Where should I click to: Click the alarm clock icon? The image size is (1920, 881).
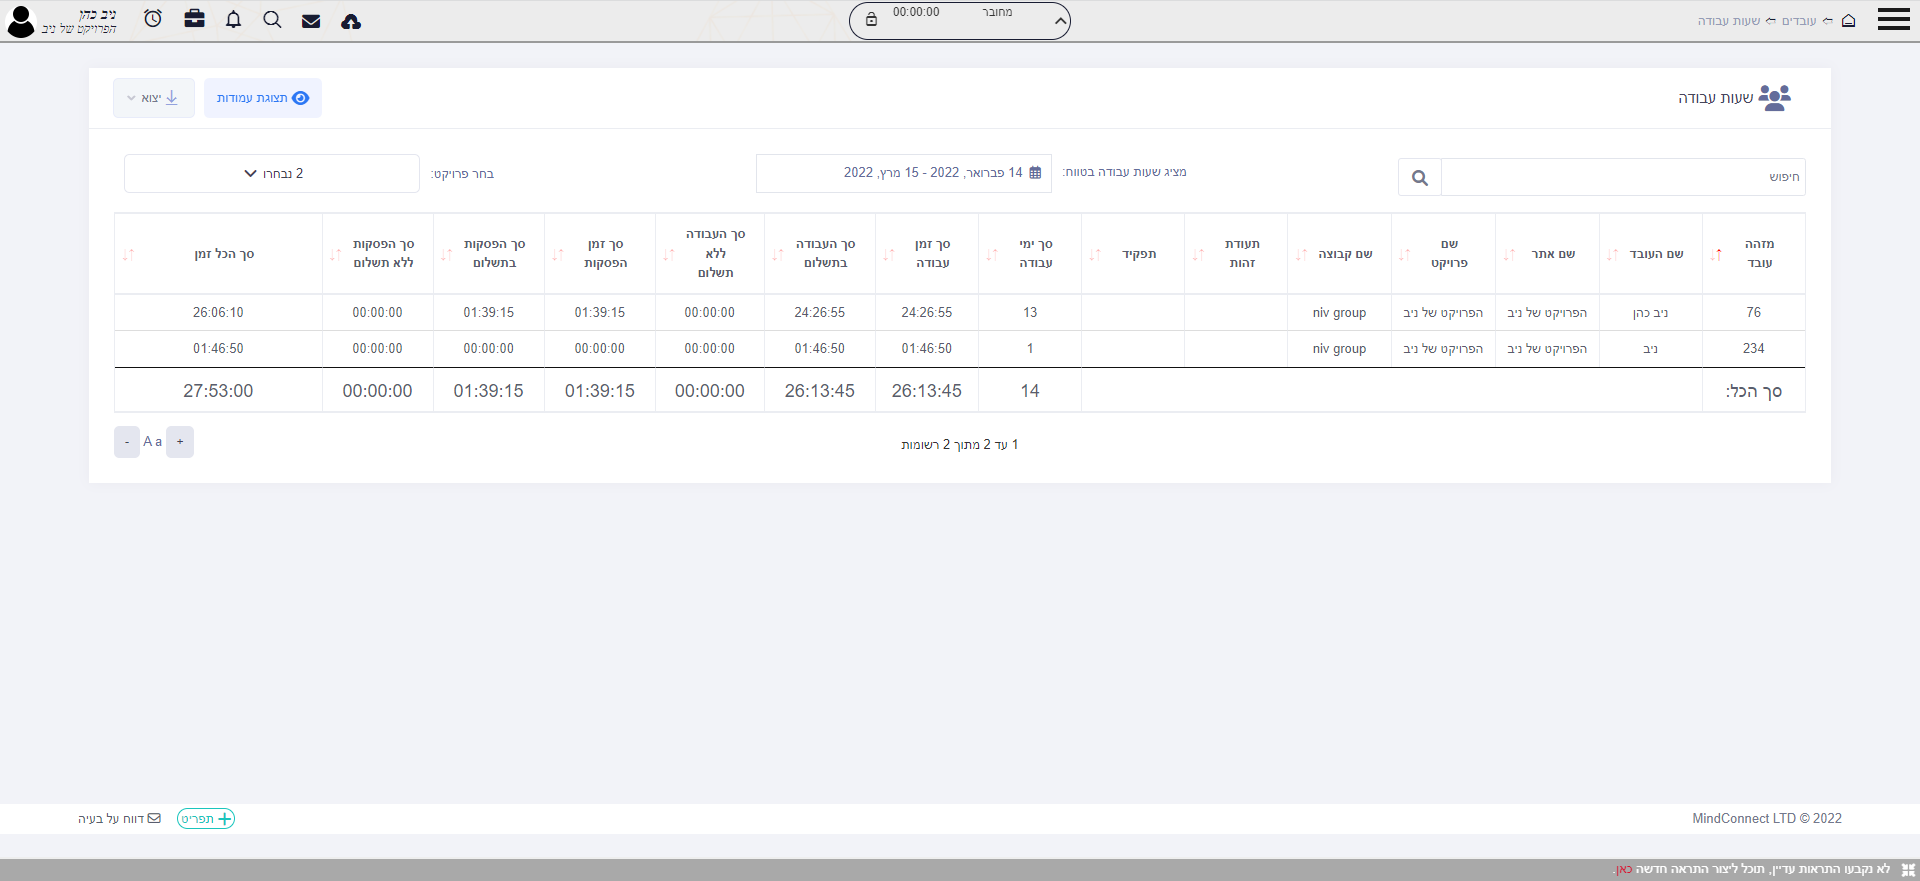tap(153, 19)
